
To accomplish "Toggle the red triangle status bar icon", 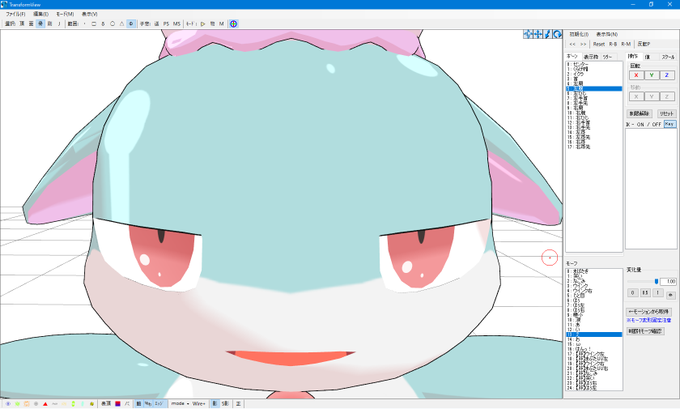I will (45, 404).
